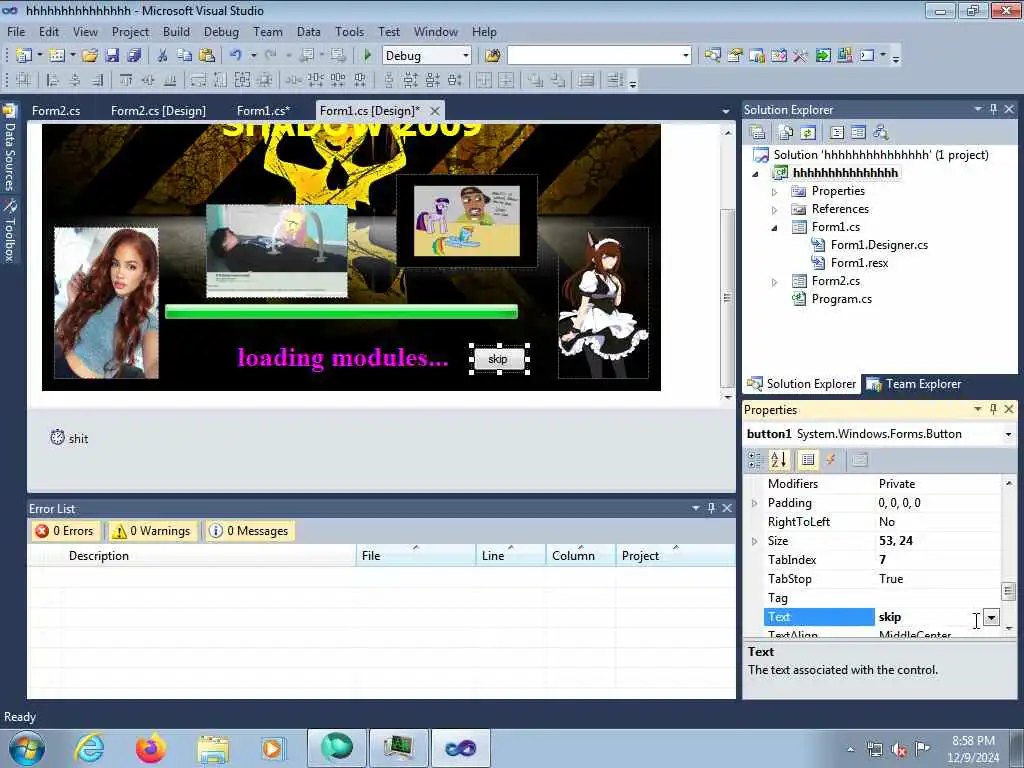
Task: Open the Build menu
Action: (176, 31)
